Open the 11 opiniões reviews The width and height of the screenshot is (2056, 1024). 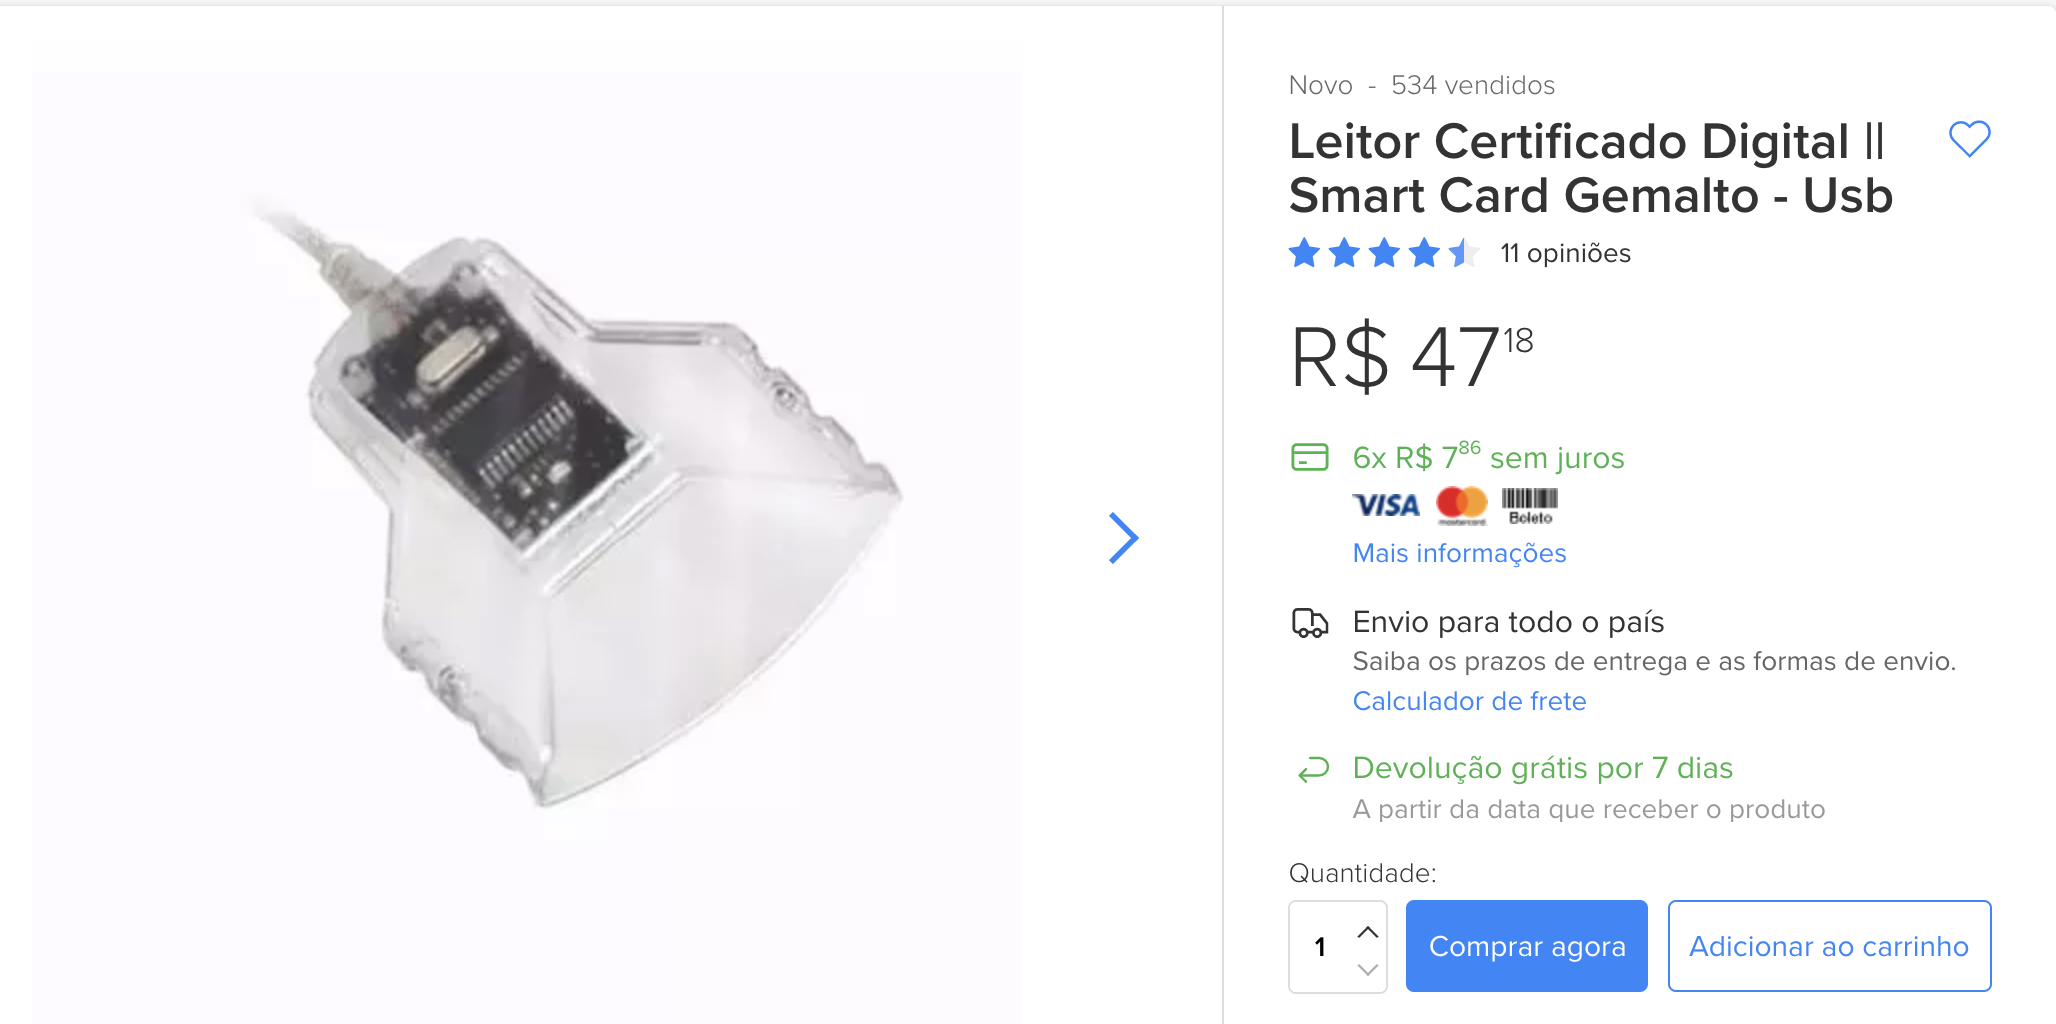pos(1565,253)
